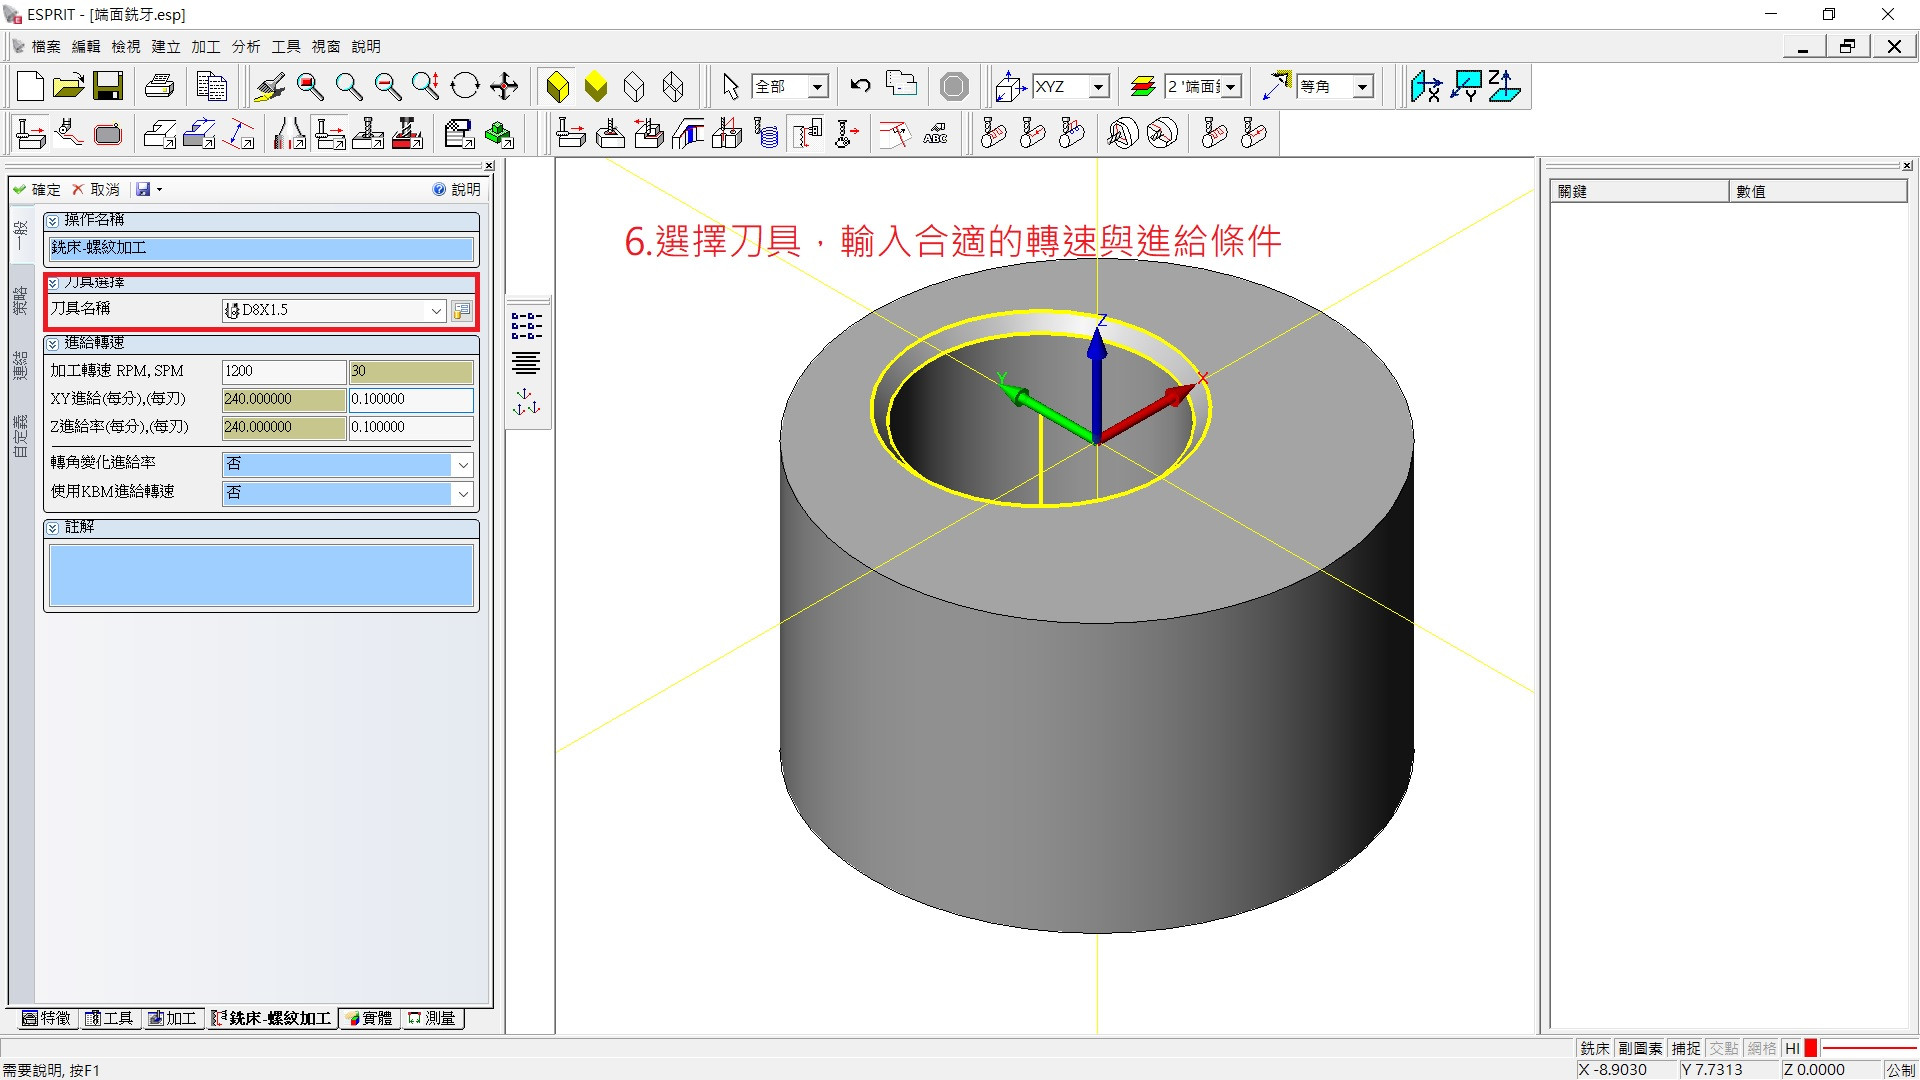This screenshot has width=1920, height=1080.
Task: Select the YZ plane icon with X arrow
Action: click(1426, 86)
